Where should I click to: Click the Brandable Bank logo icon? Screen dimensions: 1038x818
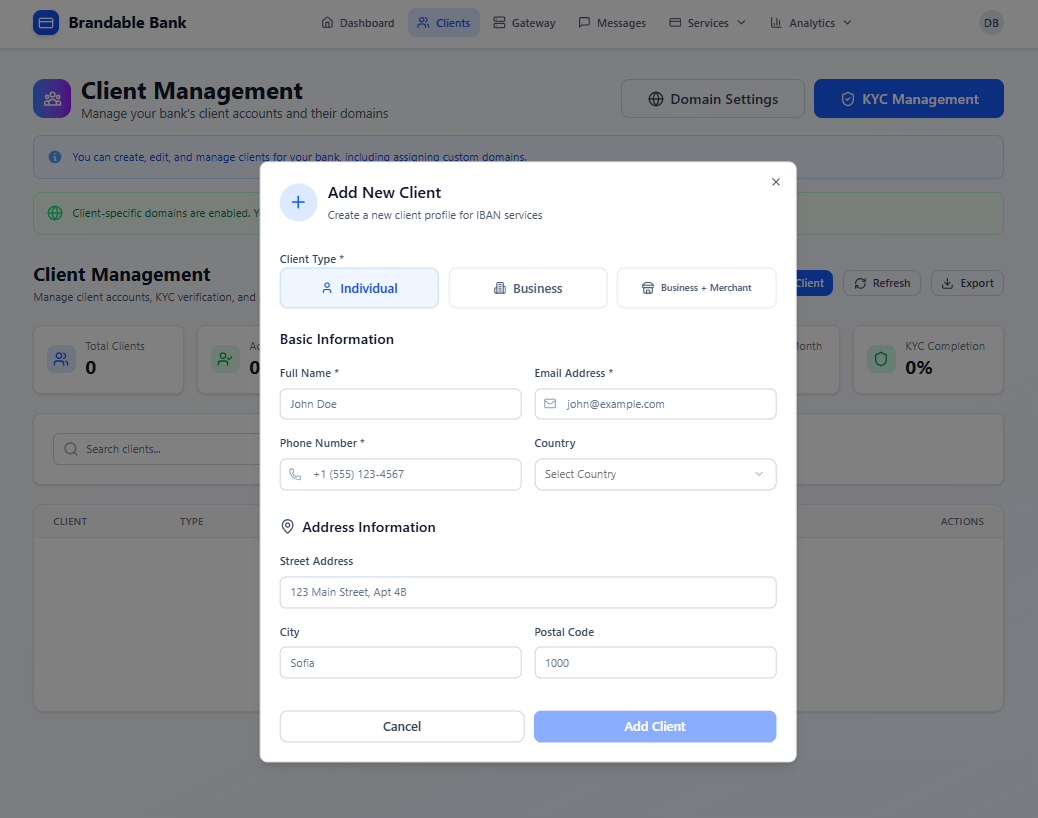click(x=46, y=22)
